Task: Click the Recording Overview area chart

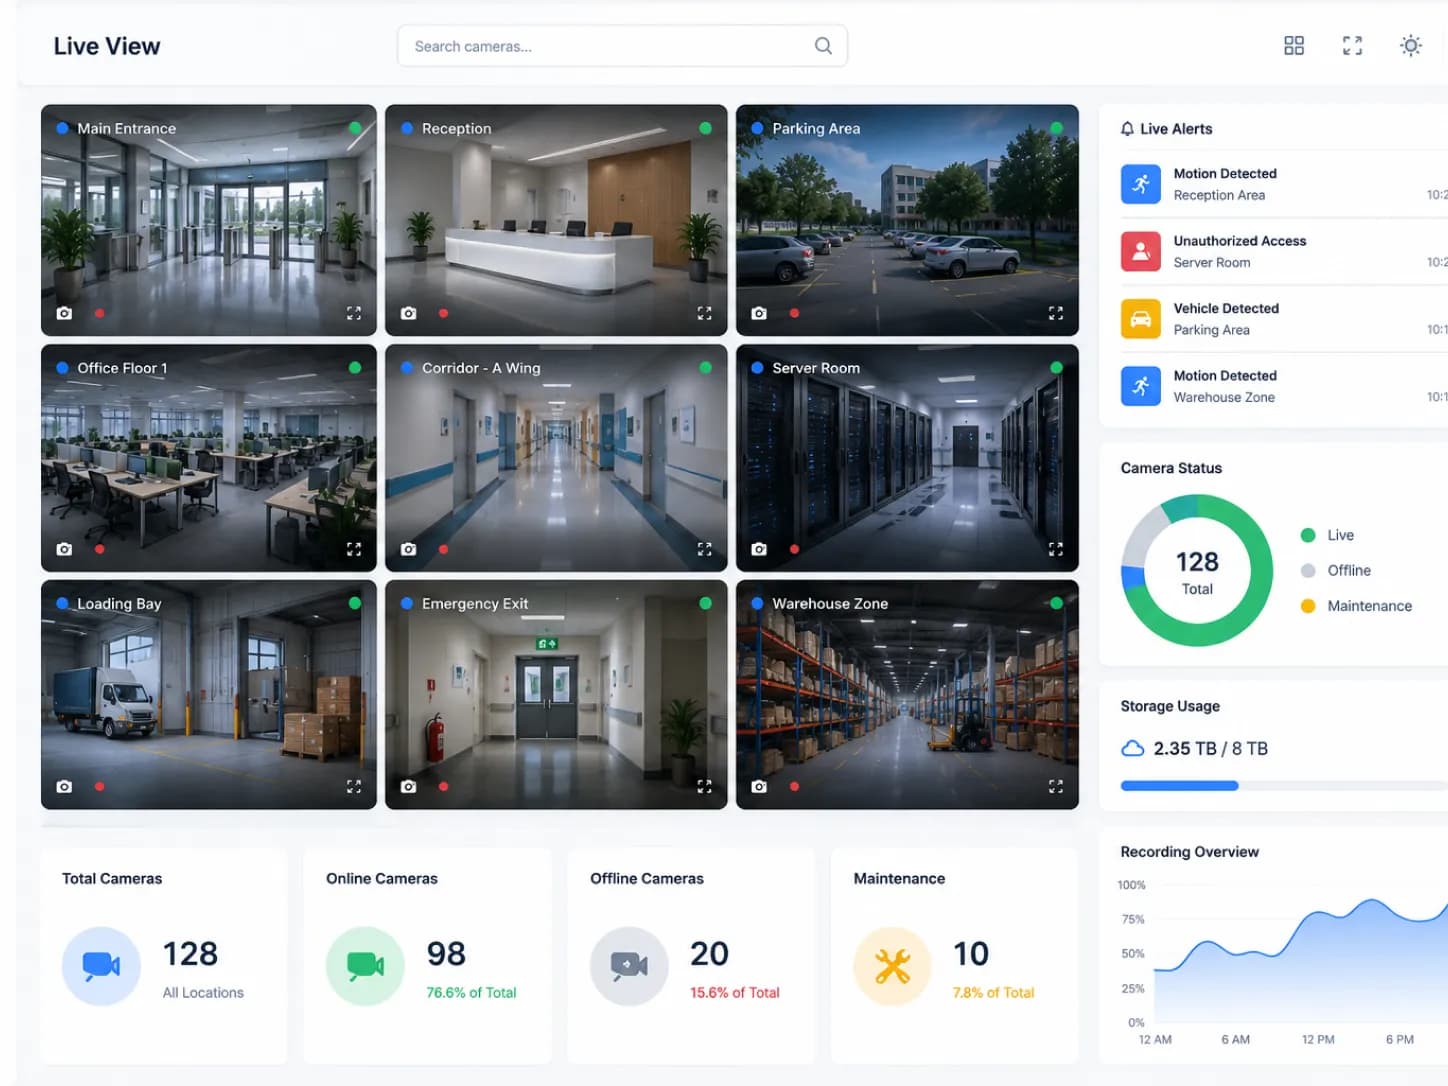Action: point(1300,960)
